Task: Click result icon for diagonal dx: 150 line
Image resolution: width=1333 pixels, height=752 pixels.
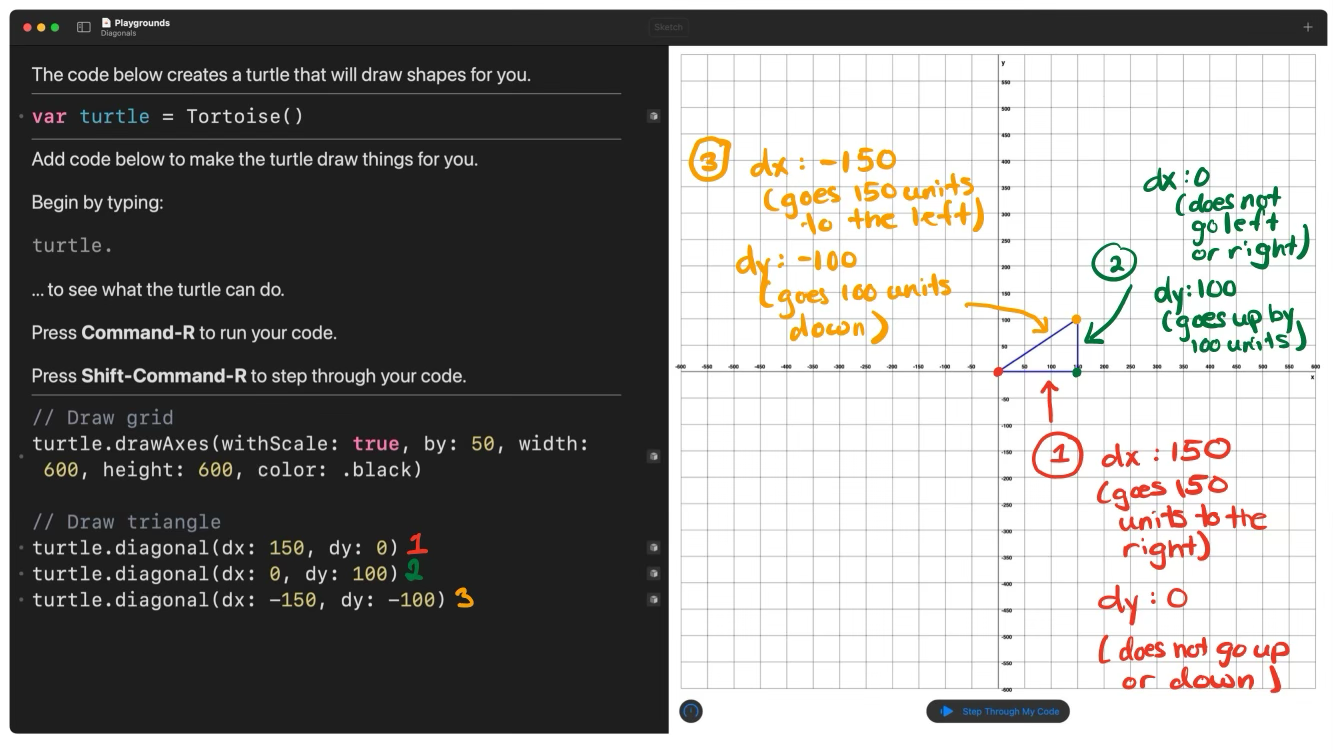Action: coord(653,548)
